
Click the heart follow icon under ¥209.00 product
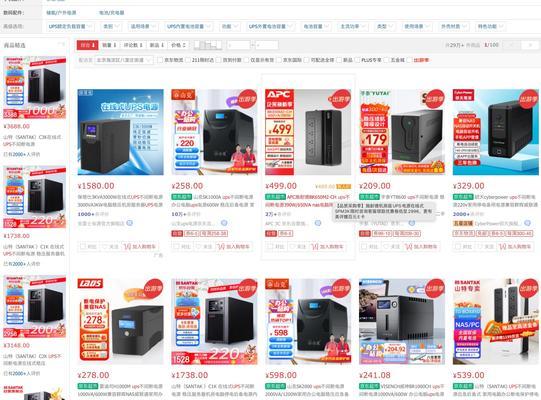[x=392, y=246]
